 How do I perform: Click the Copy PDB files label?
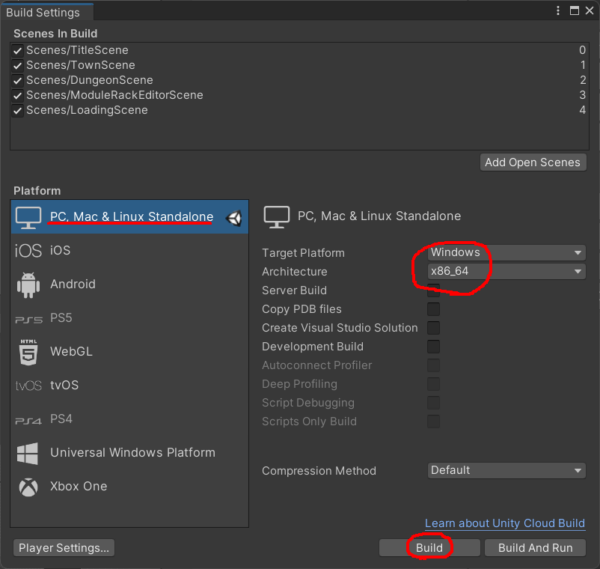pos(302,309)
